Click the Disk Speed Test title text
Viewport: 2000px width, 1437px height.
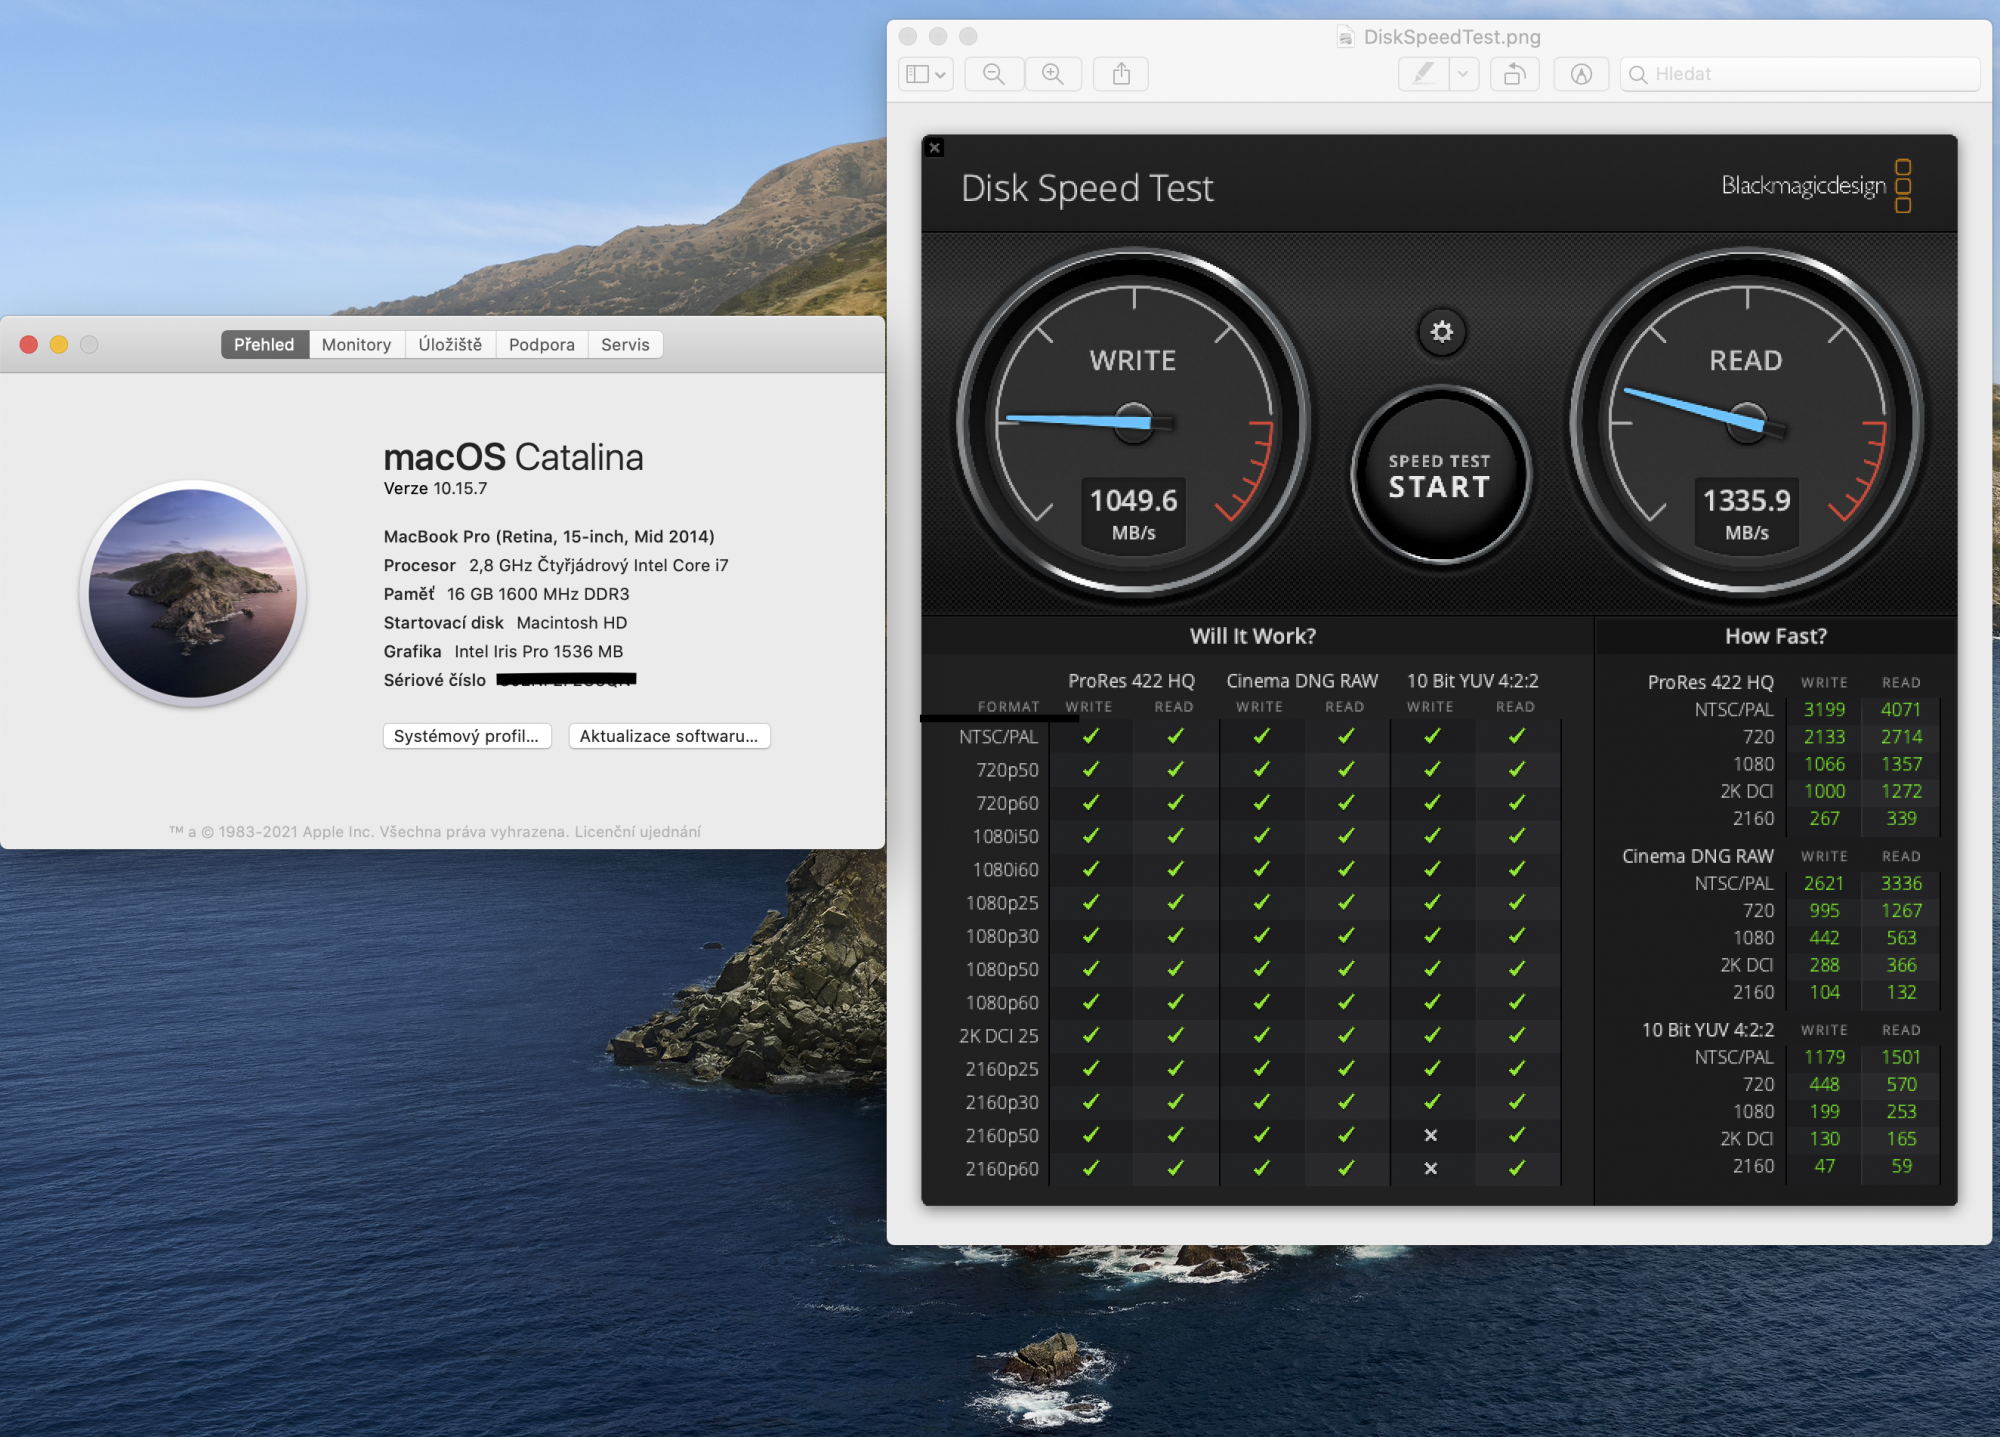click(x=1087, y=189)
